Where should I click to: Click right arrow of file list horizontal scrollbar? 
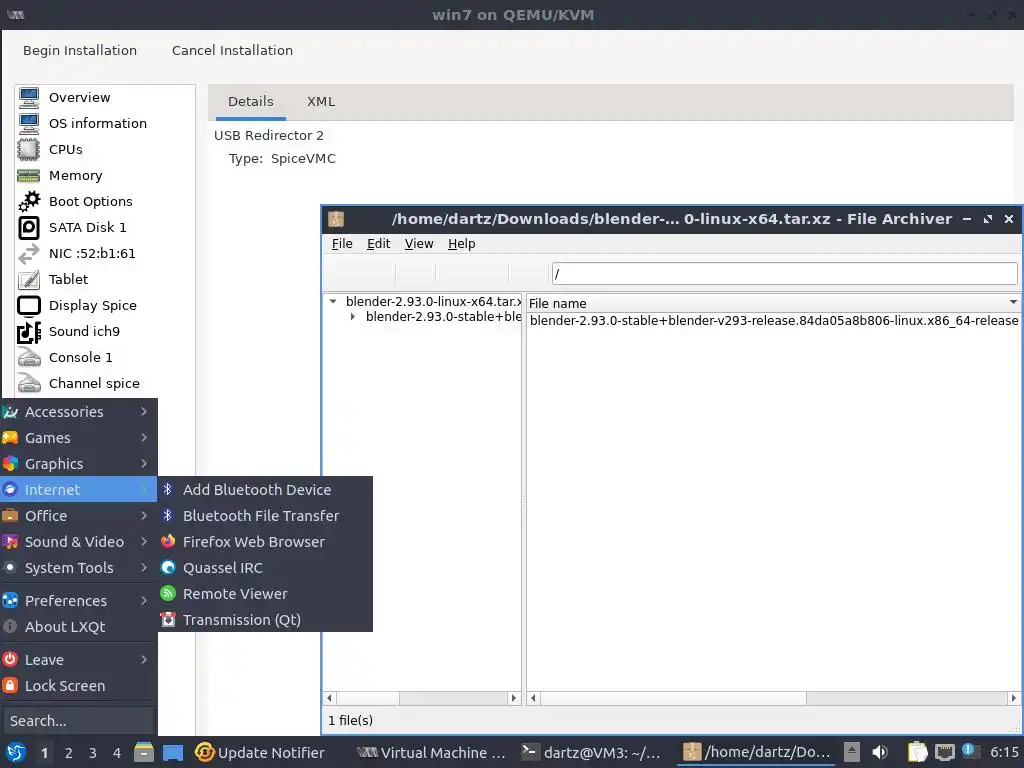click(1014, 698)
